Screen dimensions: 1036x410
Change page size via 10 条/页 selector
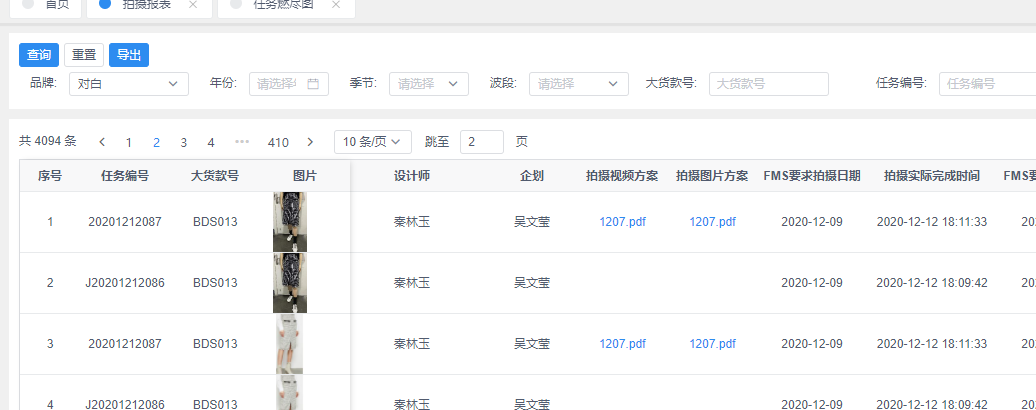(372, 142)
